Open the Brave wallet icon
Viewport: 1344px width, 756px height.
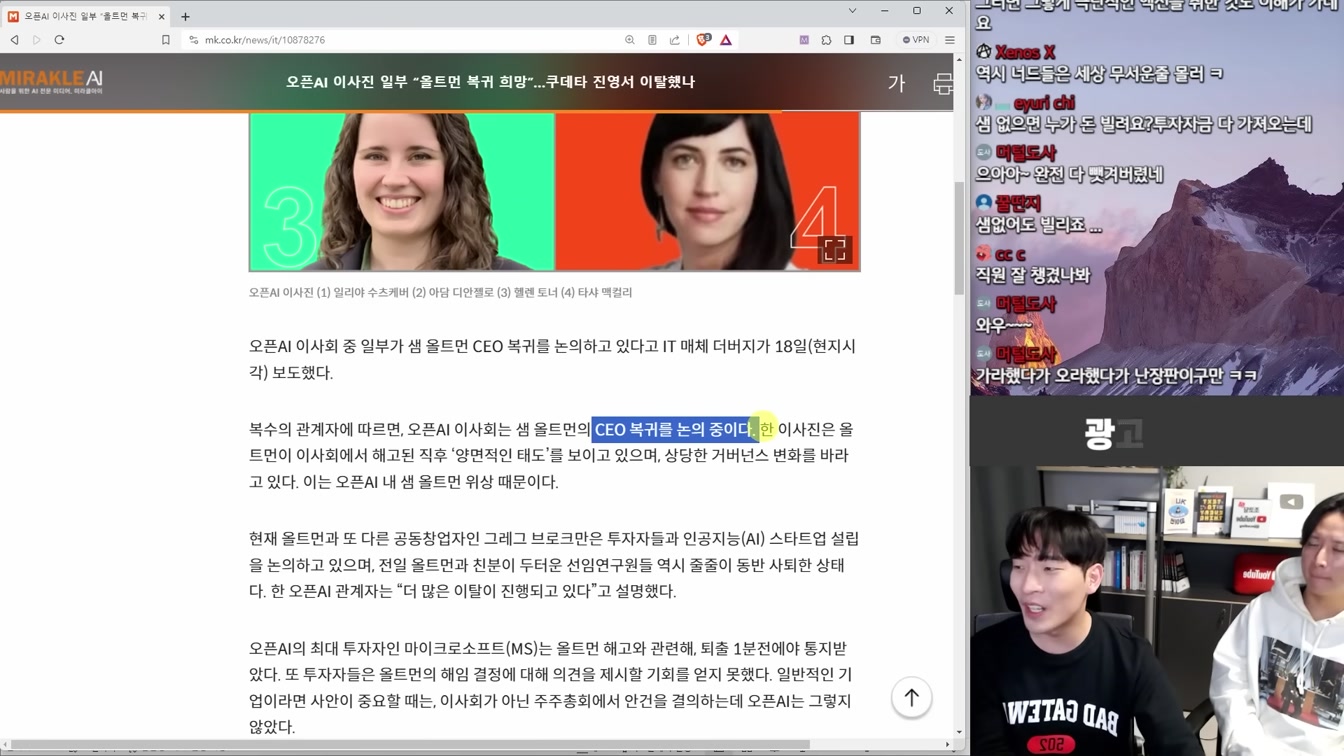pyautogui.click(x=875, y=40)
